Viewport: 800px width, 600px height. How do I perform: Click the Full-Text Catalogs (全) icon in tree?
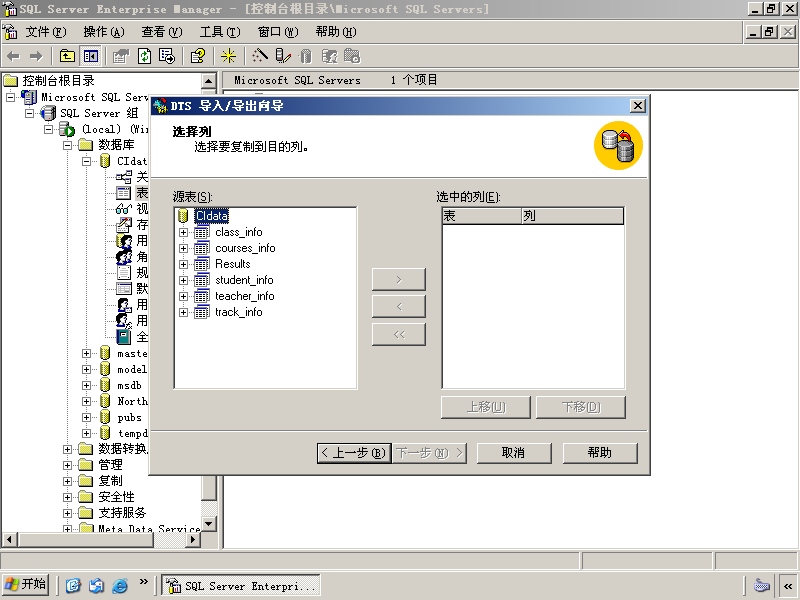(123, 337)
